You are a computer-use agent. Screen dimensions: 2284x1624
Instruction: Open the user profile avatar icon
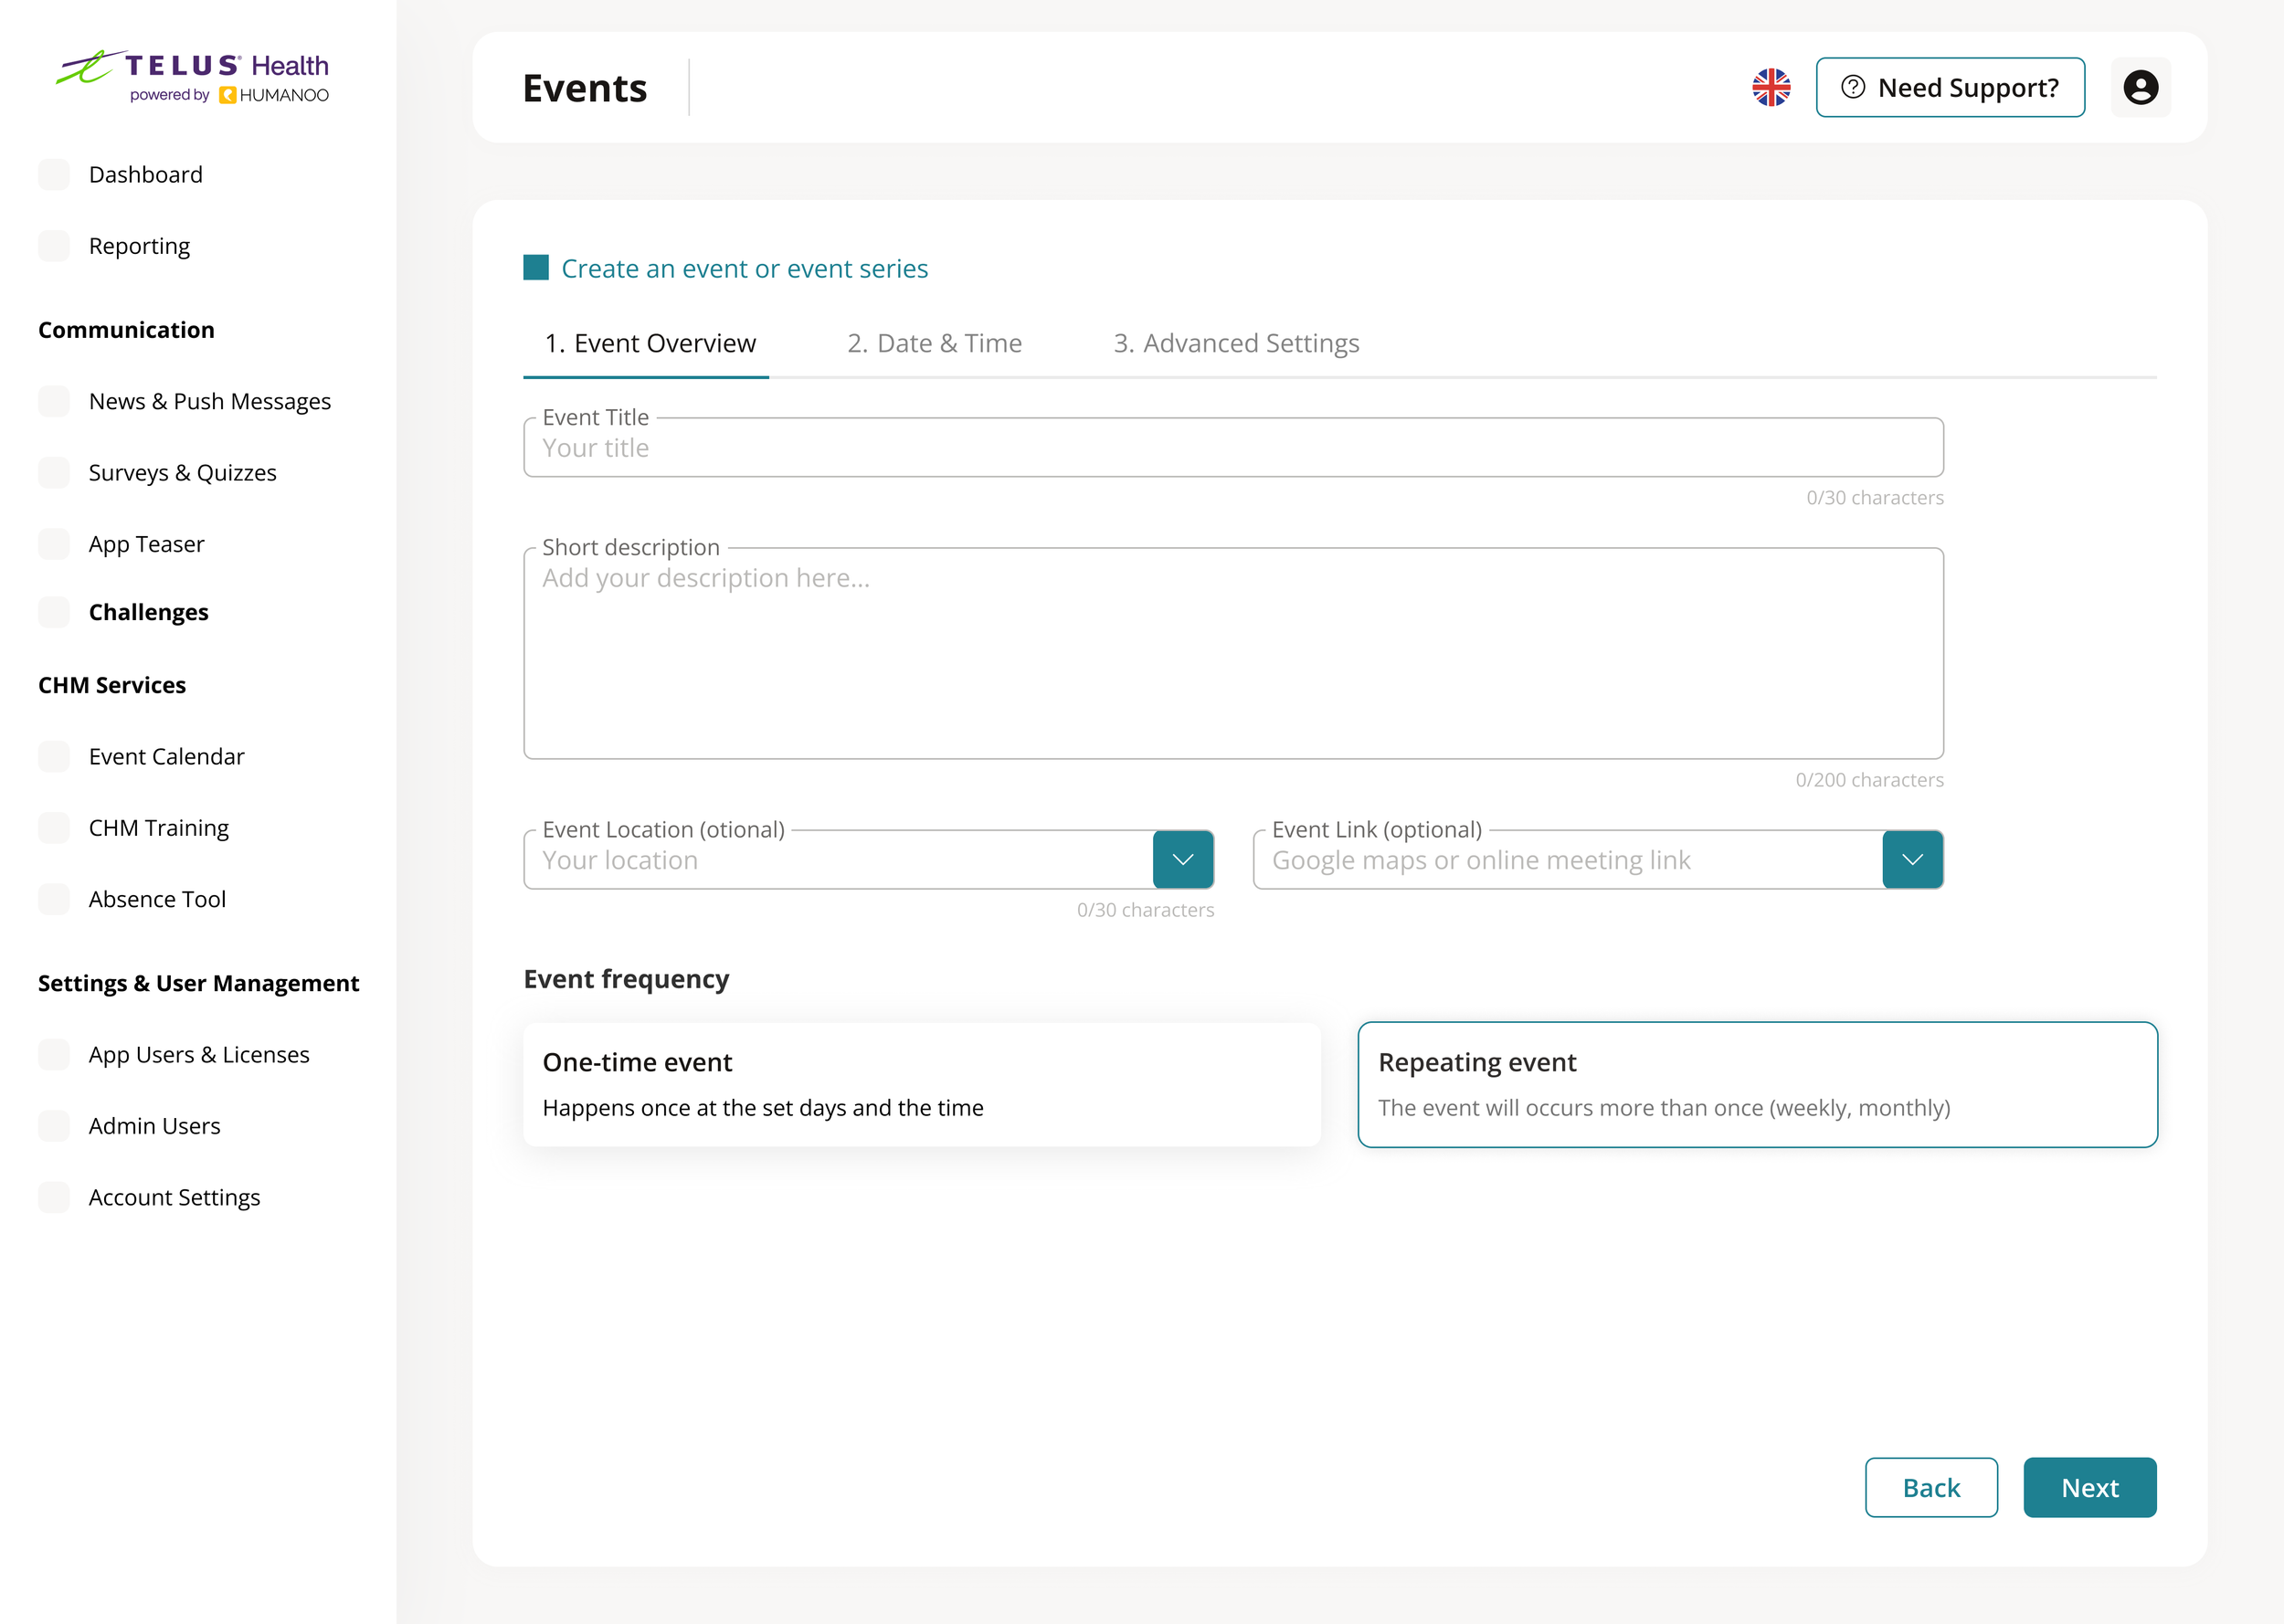pyautogui.click(x=2139, y=87)
